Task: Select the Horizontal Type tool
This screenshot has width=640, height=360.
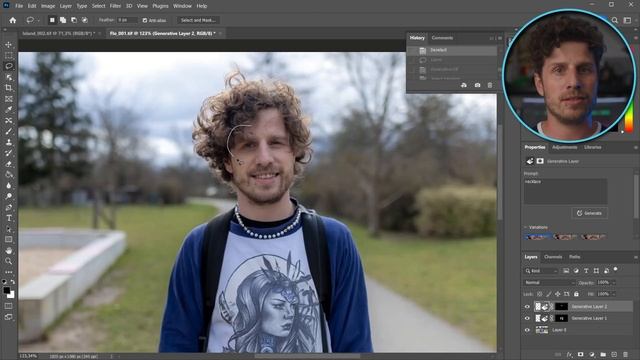Action: coord(9,218)
